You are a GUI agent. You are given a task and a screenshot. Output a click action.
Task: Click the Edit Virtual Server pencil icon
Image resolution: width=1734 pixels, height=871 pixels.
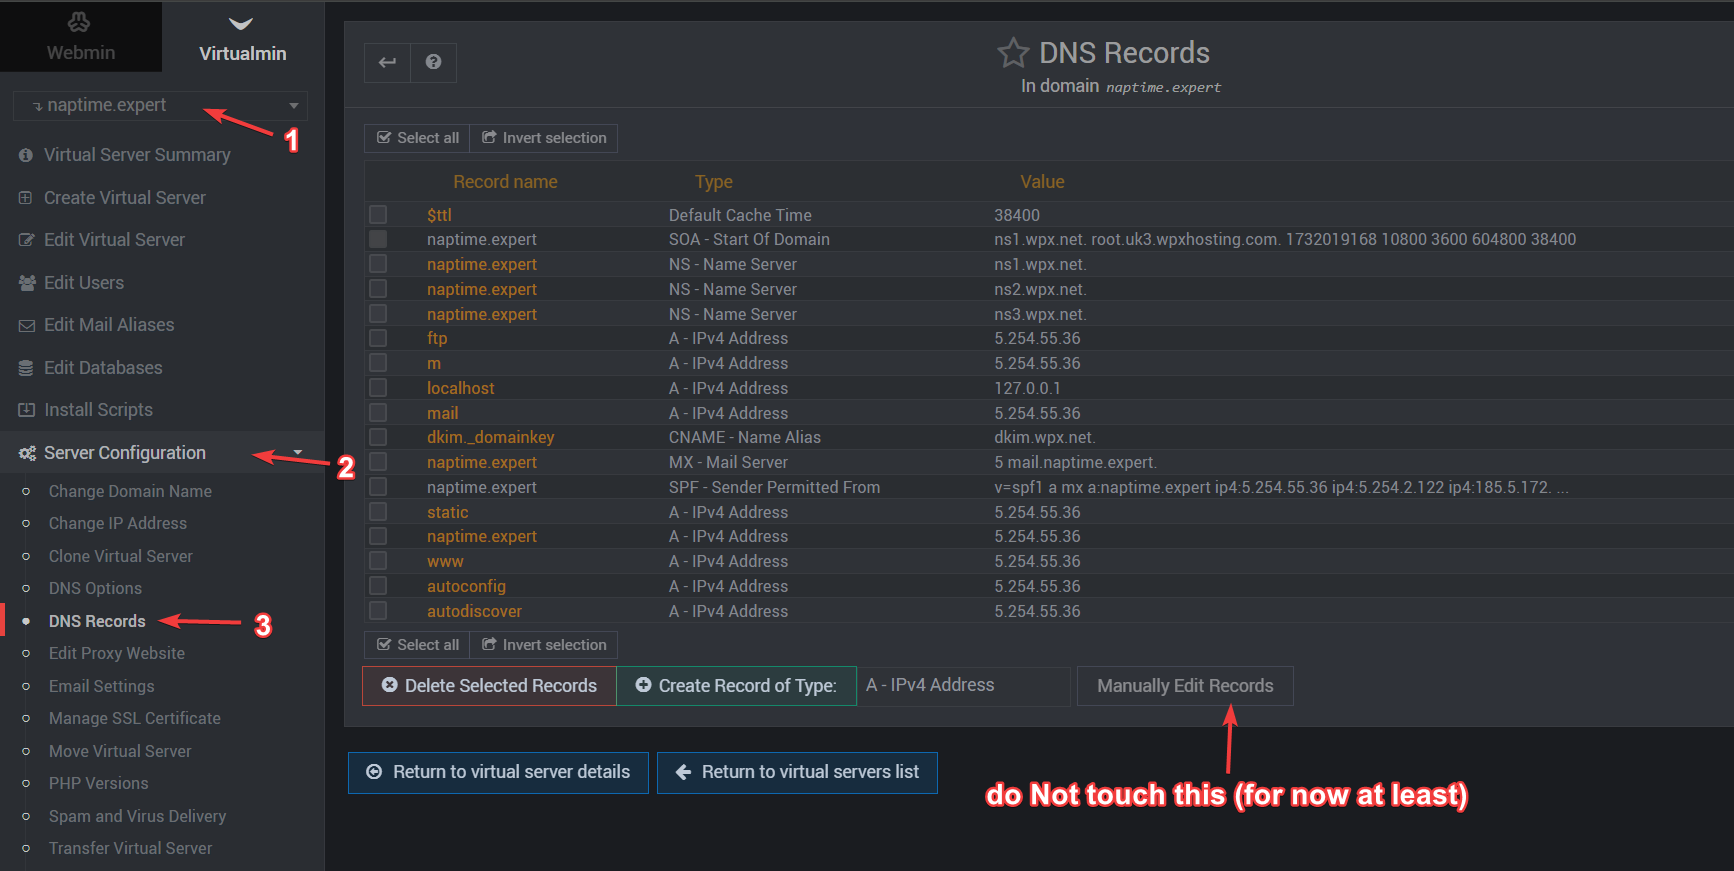click(26, 240)
